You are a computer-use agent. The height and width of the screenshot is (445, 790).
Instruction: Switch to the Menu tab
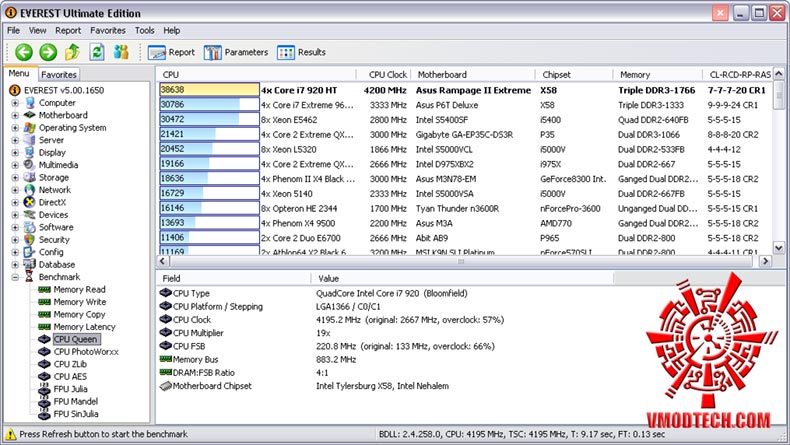click(x=19, y=74)
